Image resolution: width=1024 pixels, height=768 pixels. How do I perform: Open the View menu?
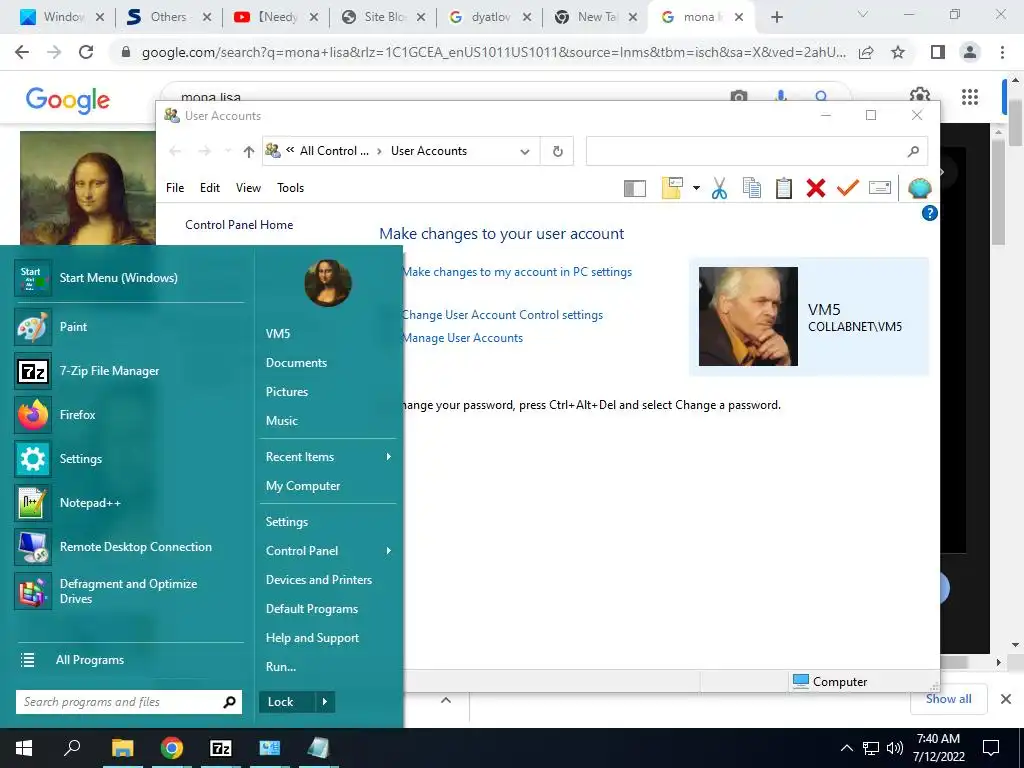(x=248, y=188)
